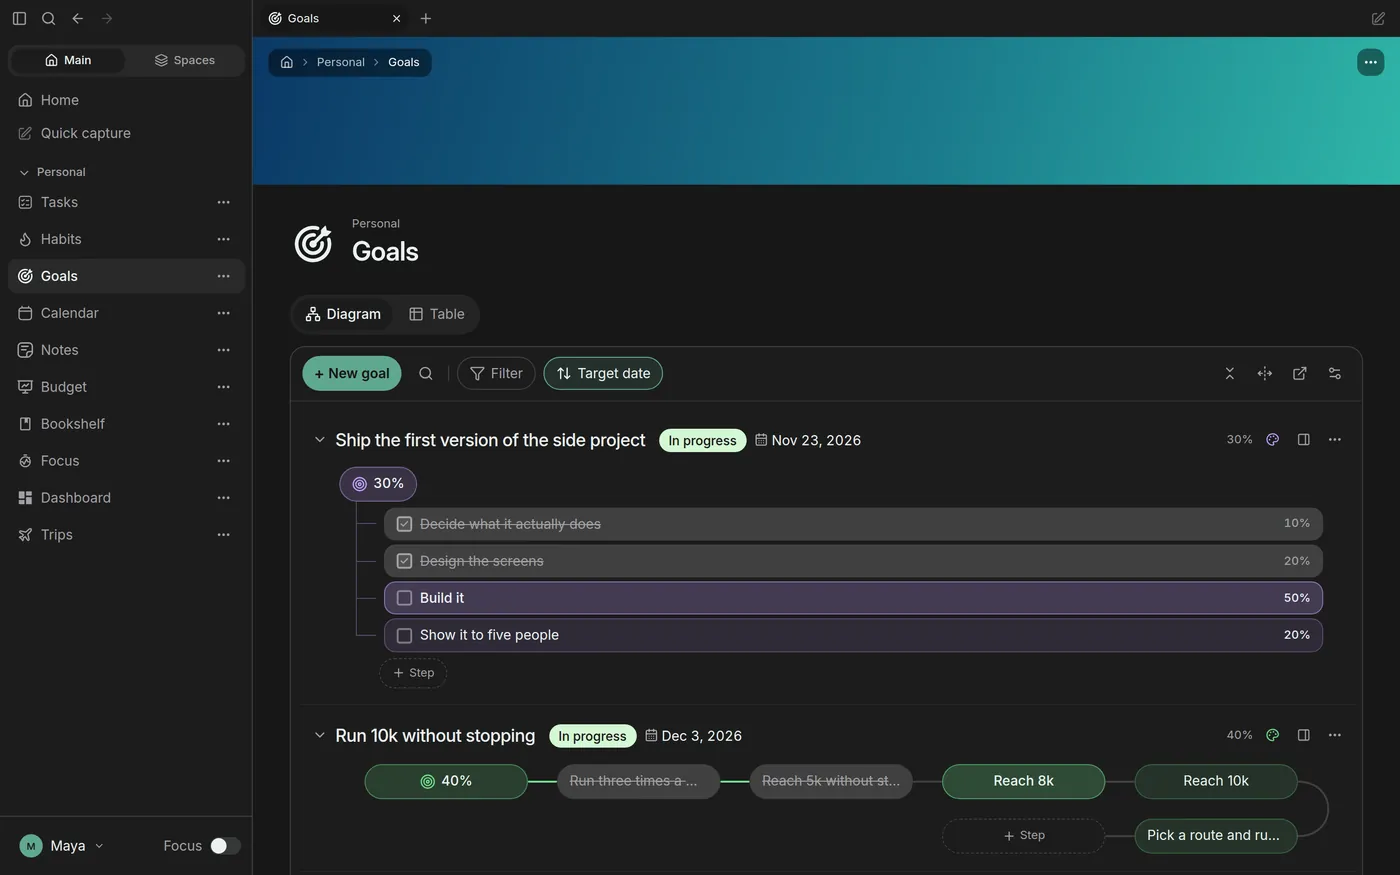Collapse all goals icon in toolbar
This screenshot has width=1400, height=875.
(x=1230, y=373)
